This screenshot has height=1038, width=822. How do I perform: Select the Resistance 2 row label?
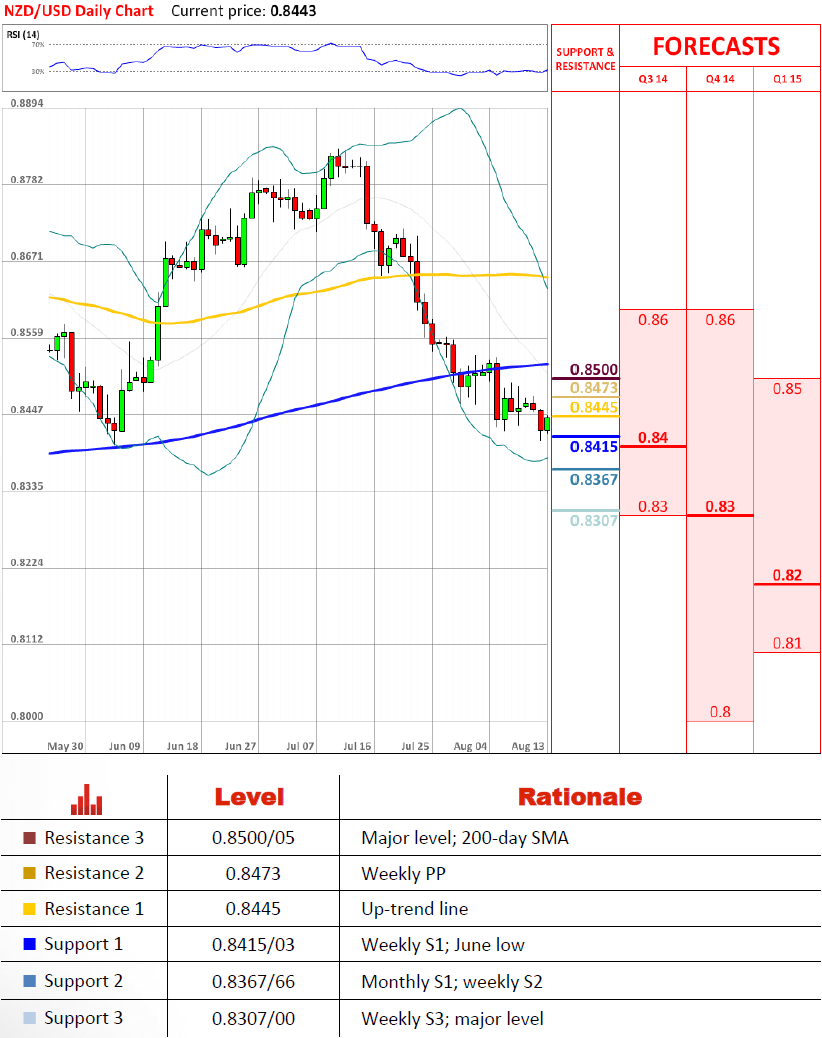click(x=94, y=873)
